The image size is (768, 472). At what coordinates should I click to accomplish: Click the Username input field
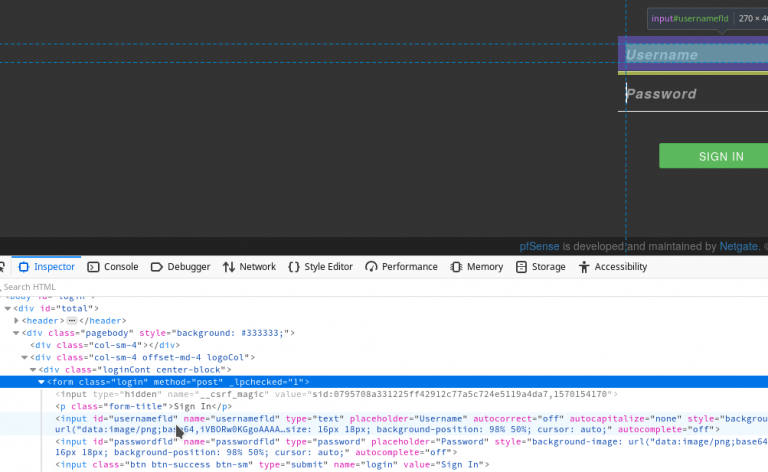(x=693, y=55)
